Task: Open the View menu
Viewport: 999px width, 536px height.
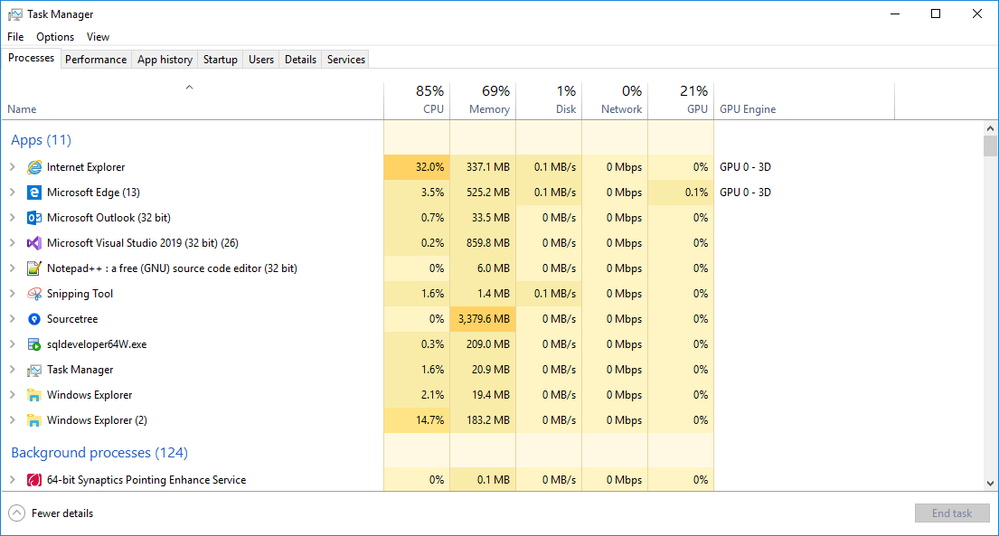Action: tap(98, 37)
